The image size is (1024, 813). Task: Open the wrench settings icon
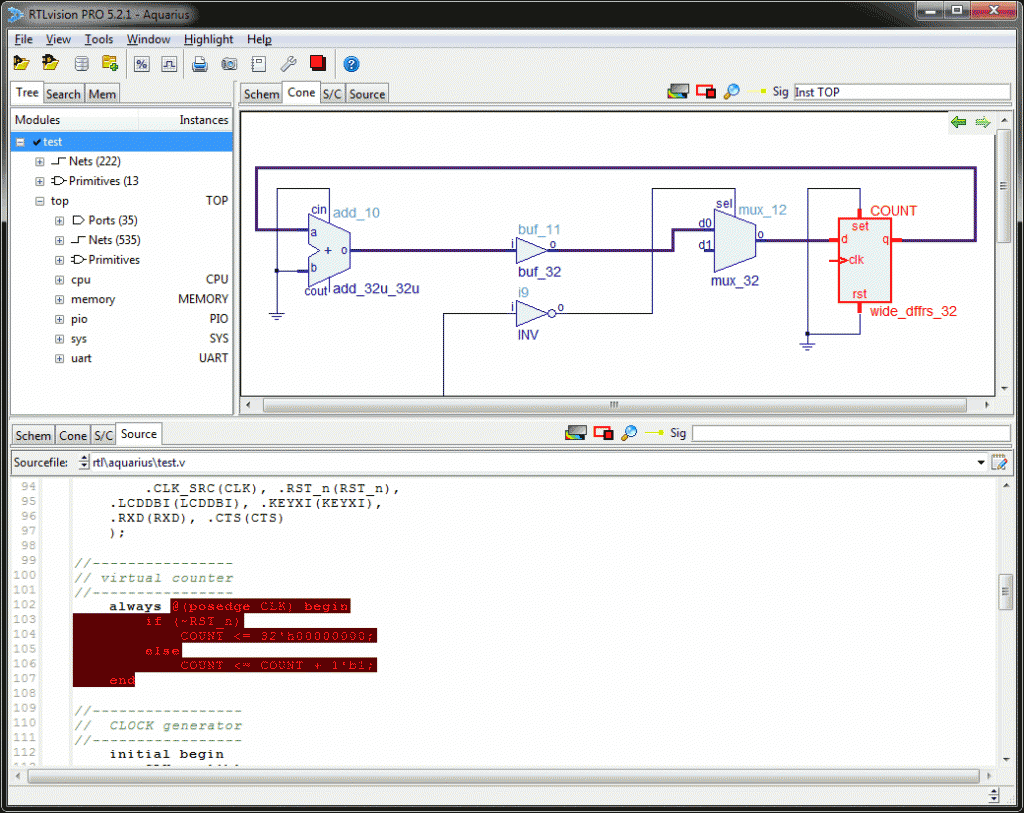point(287,63)
